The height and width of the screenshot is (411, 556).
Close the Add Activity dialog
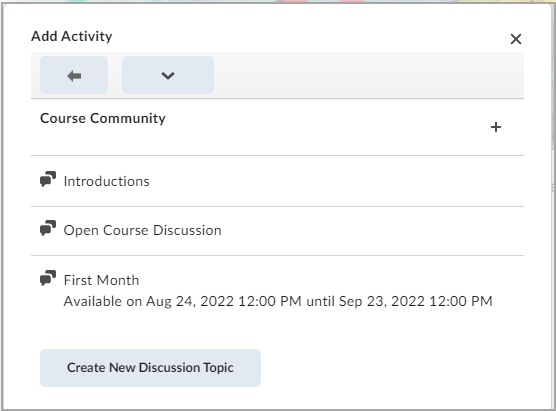coord(516,39)
